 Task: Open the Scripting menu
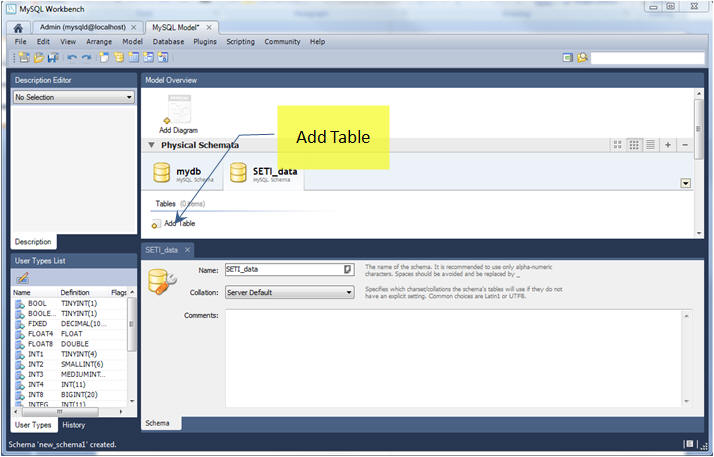point(240,41)
